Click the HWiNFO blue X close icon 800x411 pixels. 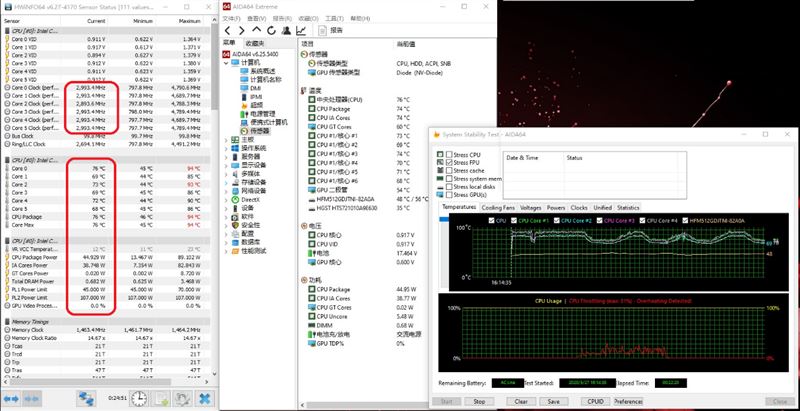pyautogui.click(x=205, y=398)
